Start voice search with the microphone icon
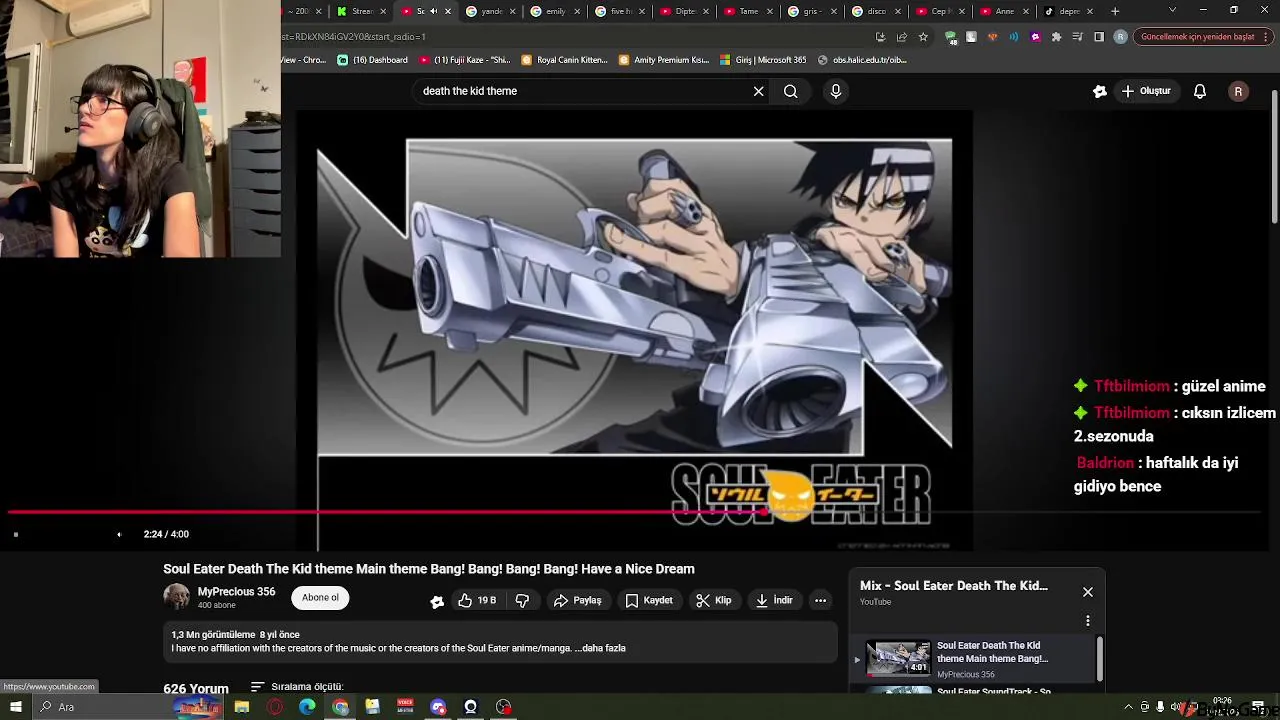This screenshot has height=720, width=1280. point(836,91)
